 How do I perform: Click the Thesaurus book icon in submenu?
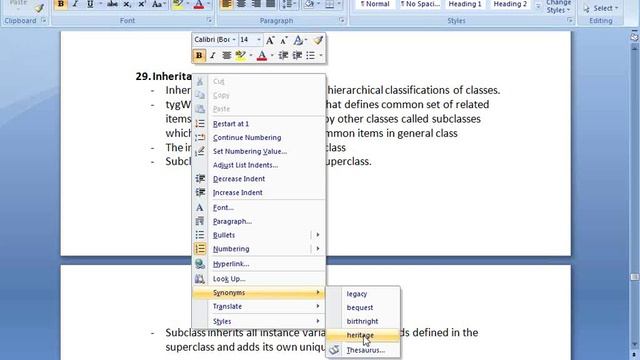pyautogui.click(x=334, y=350)
